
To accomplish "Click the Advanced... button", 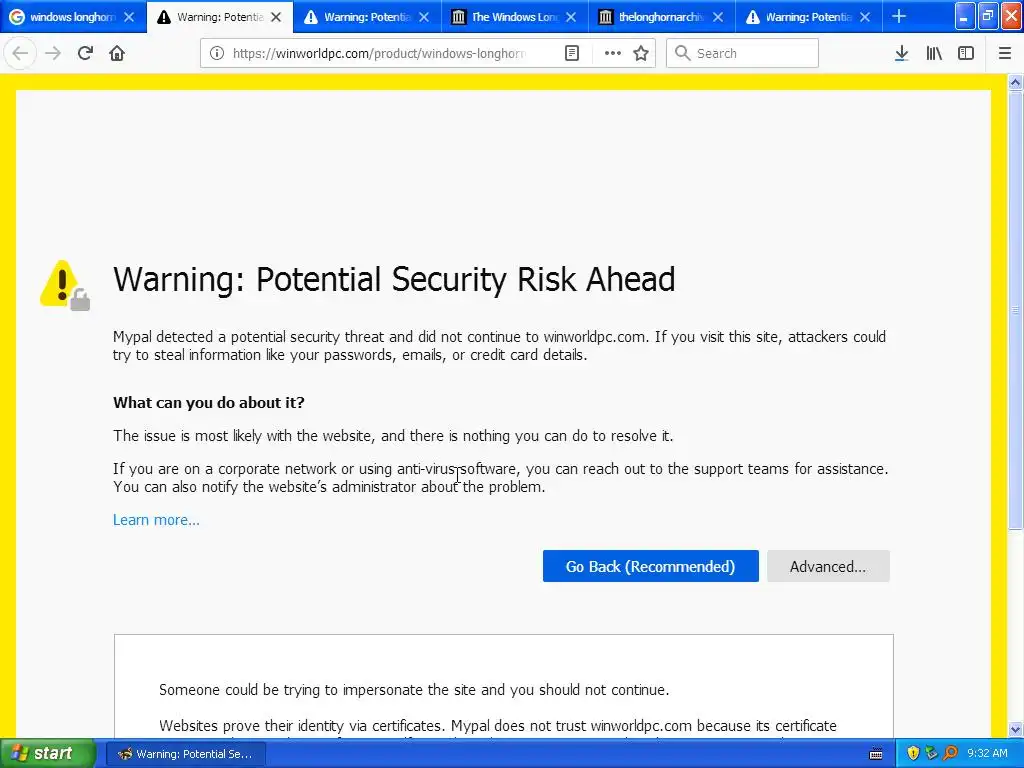I will [x=828, y=566].
